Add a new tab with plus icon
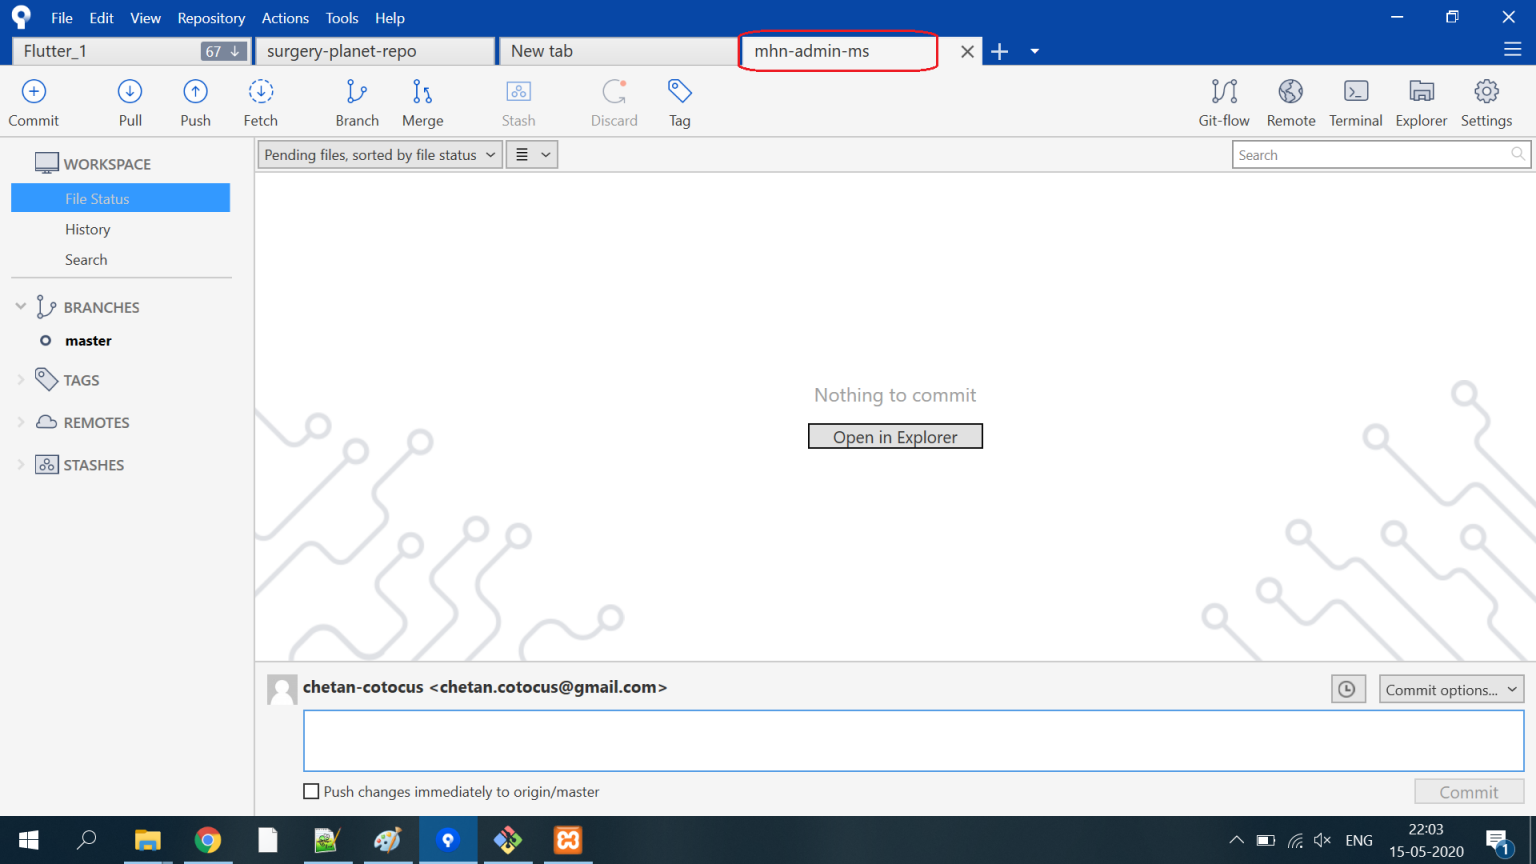This screenshot has width=1536, height=864. (x=999, y=51)
